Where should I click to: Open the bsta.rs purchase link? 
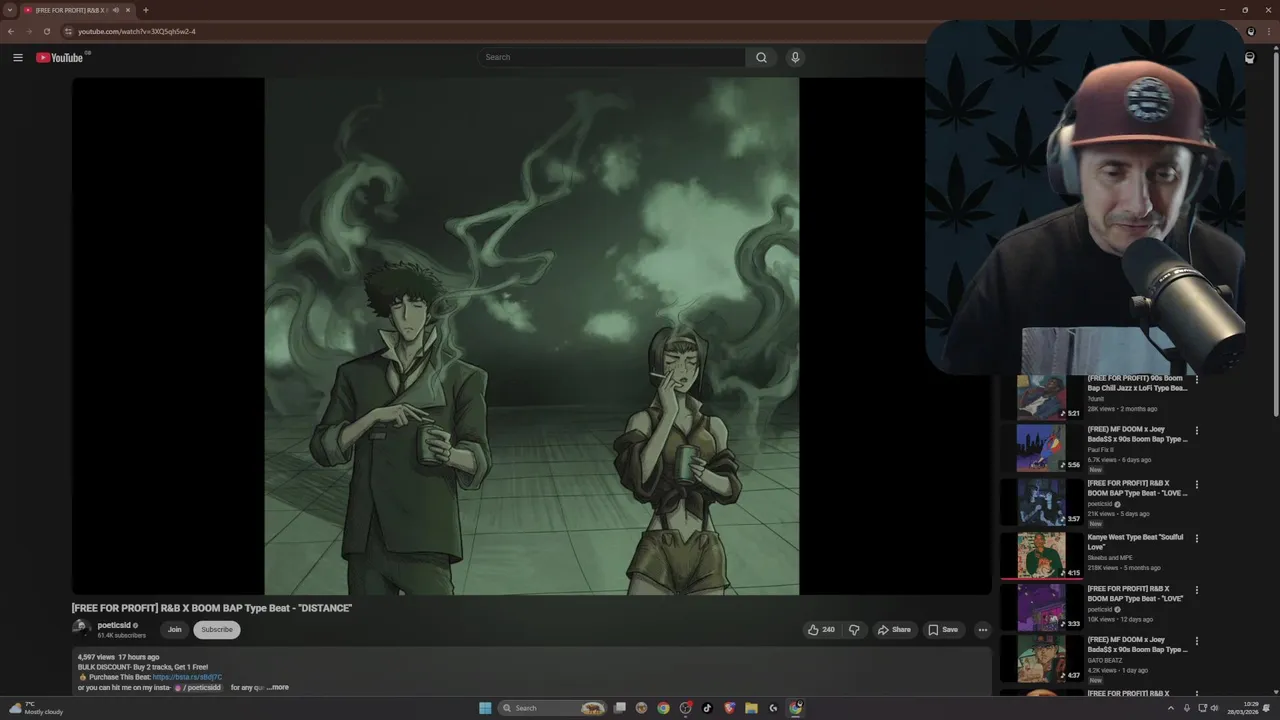(x=187, y=677)
